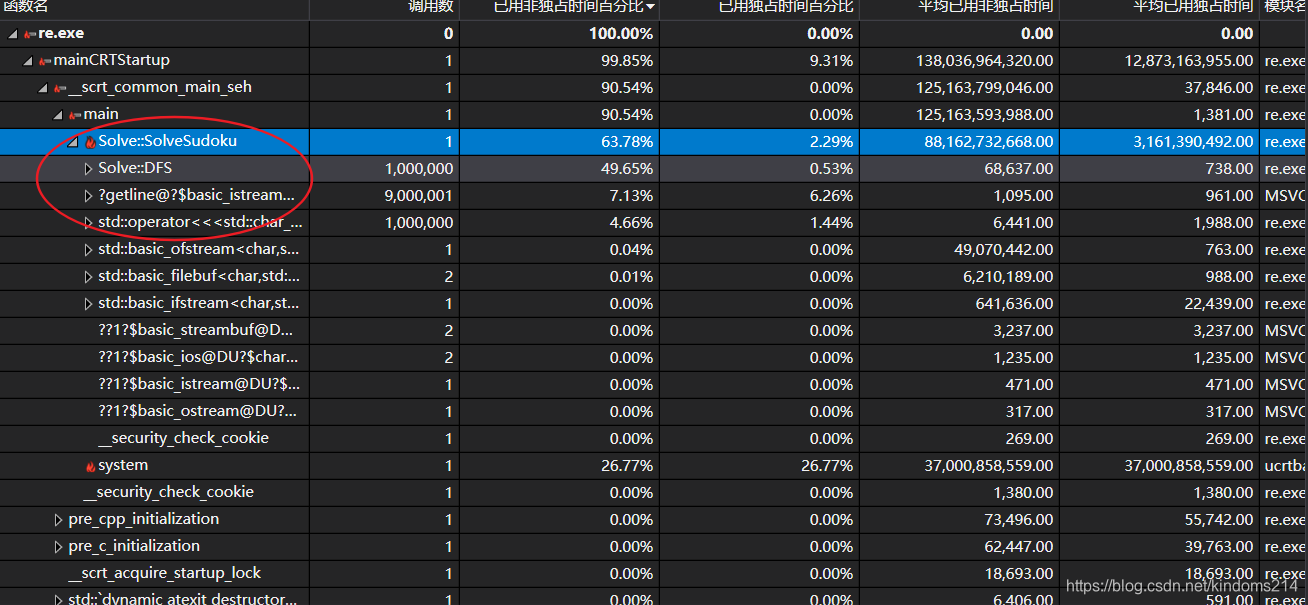This screenshot has height=605, width=1308.
Task: Click the 49.65% inclusive time cell
Action: (560, 169)
